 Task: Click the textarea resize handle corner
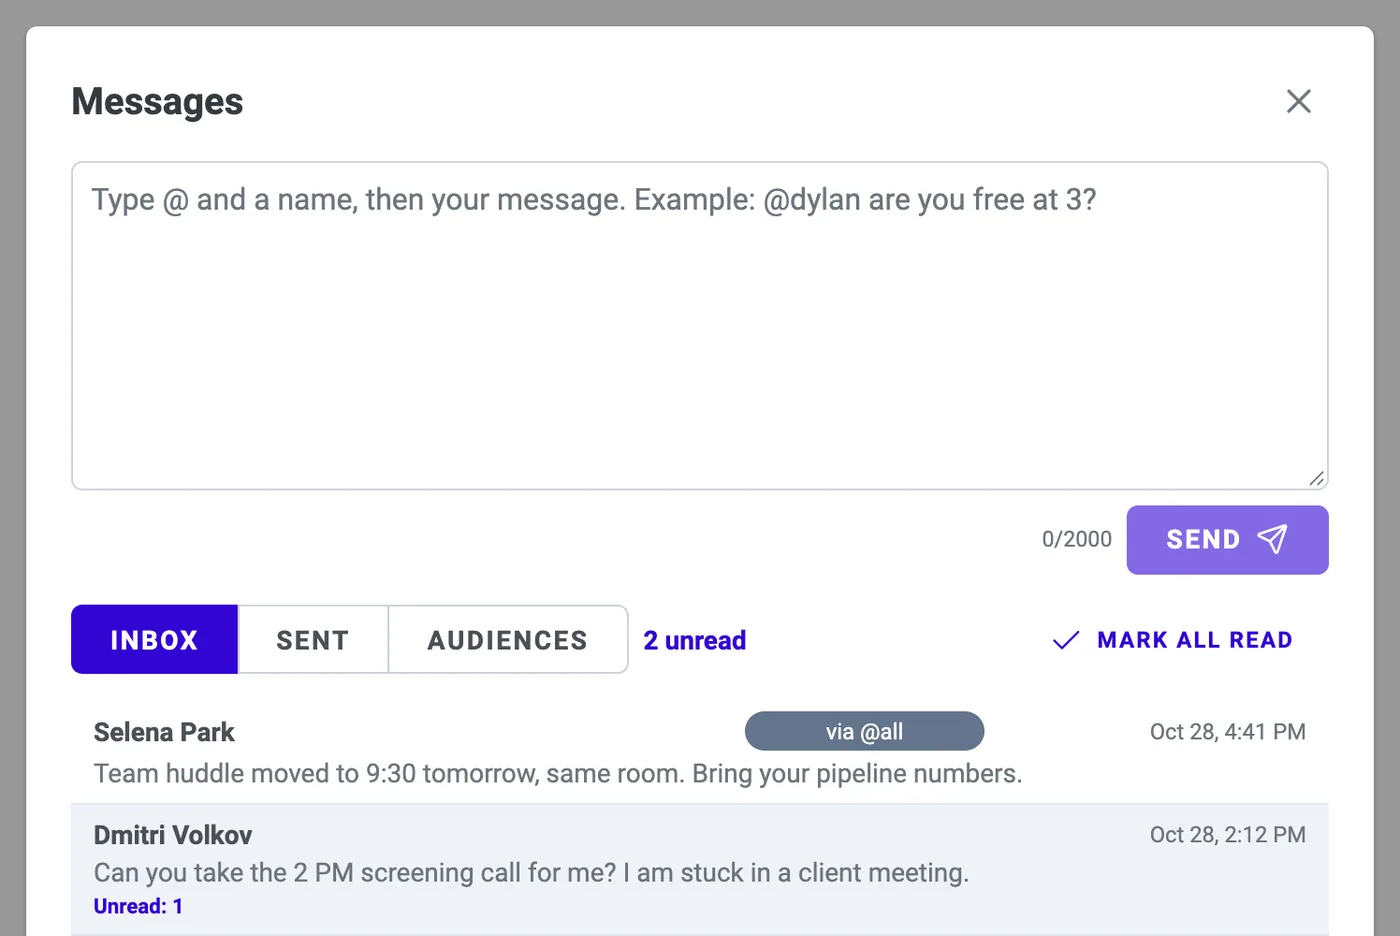coord(1316,478)
